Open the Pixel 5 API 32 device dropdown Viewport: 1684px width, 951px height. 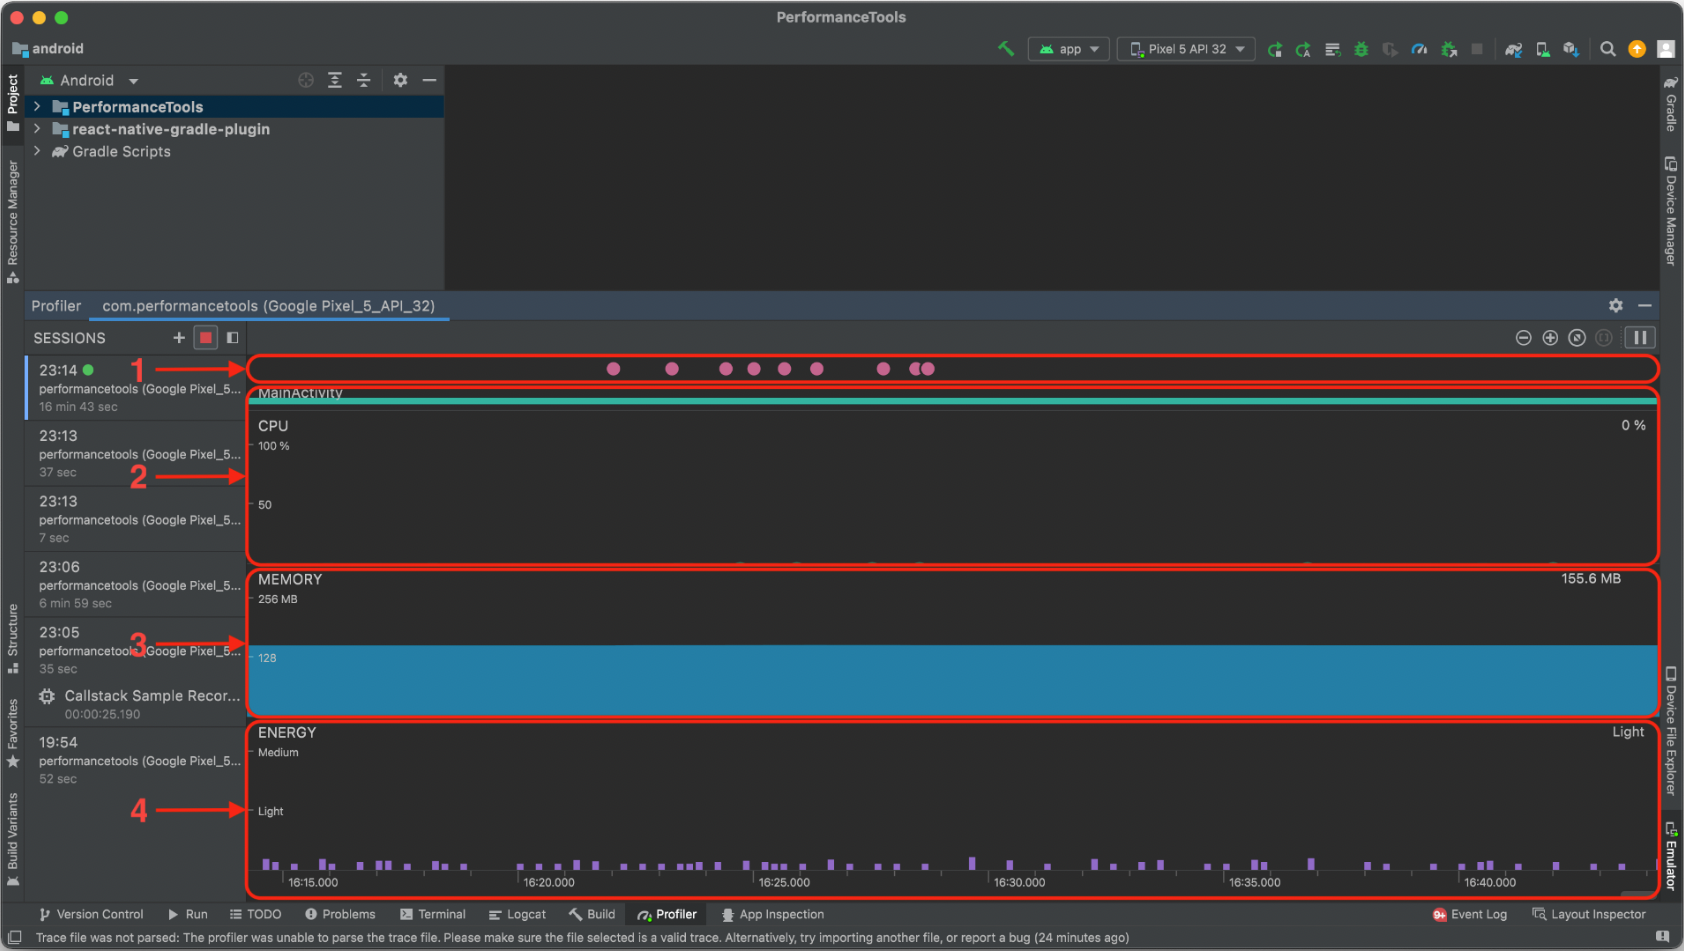tap(1186, 48)
